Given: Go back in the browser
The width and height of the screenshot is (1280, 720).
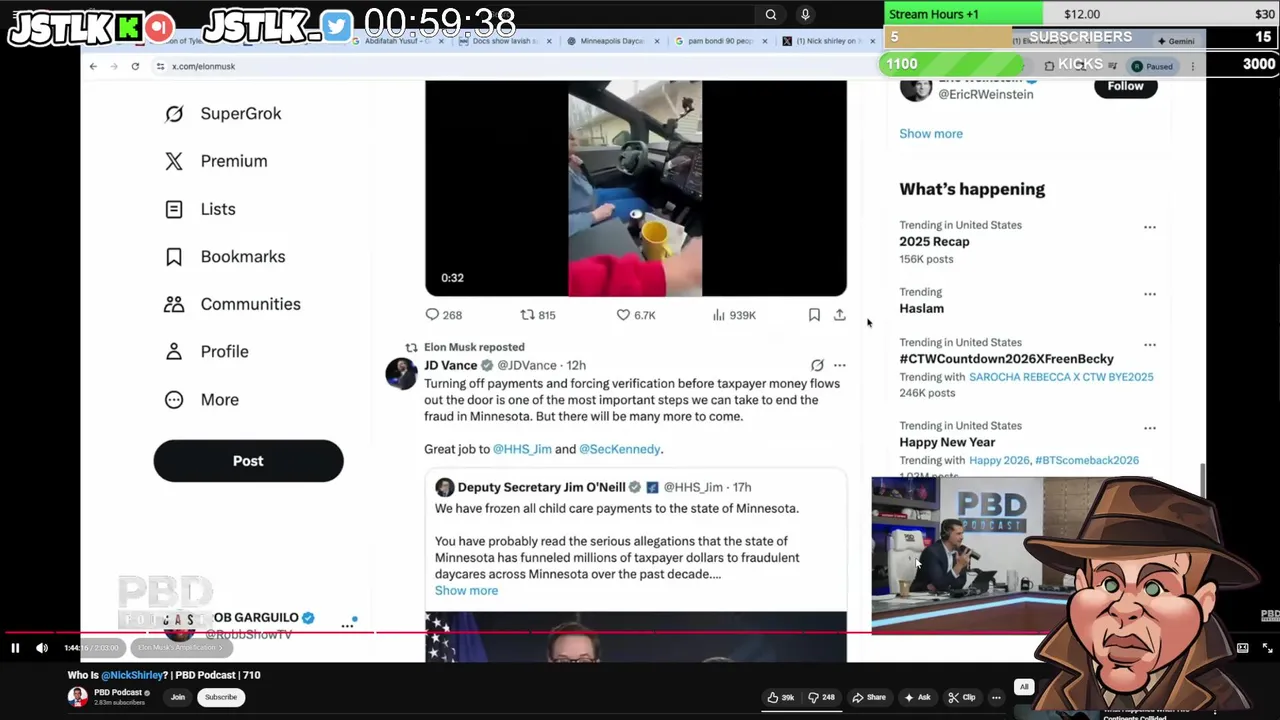Looking at the screenshot, I should 93,66.
